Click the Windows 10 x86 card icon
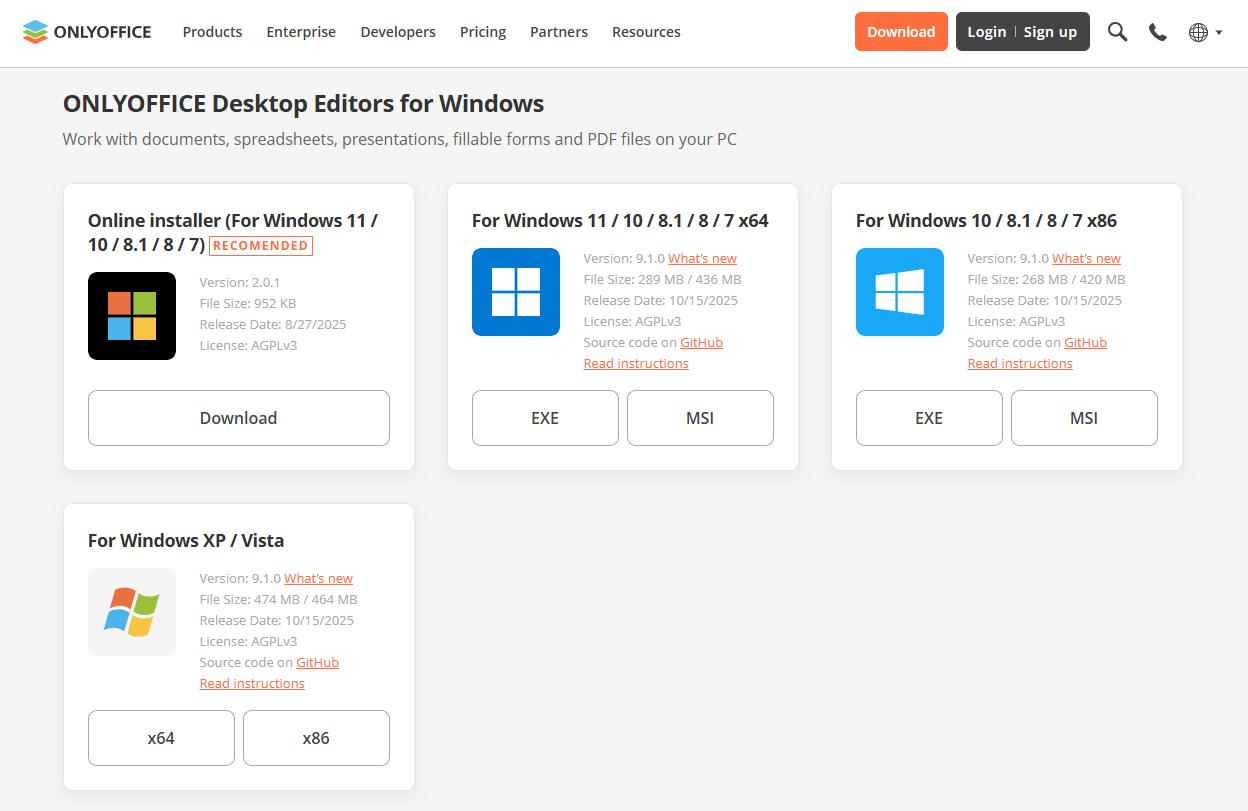Image resolution: width=1248 pixels, height=811 pixels. pyautogui.click(x=899, y=292)
